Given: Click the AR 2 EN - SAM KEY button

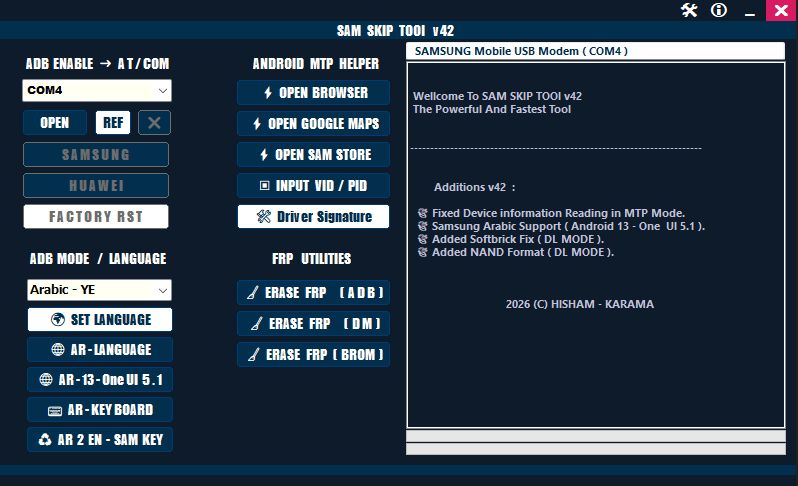Looking at the screenshot, I should pyautogui.click(x=100, y=440).
